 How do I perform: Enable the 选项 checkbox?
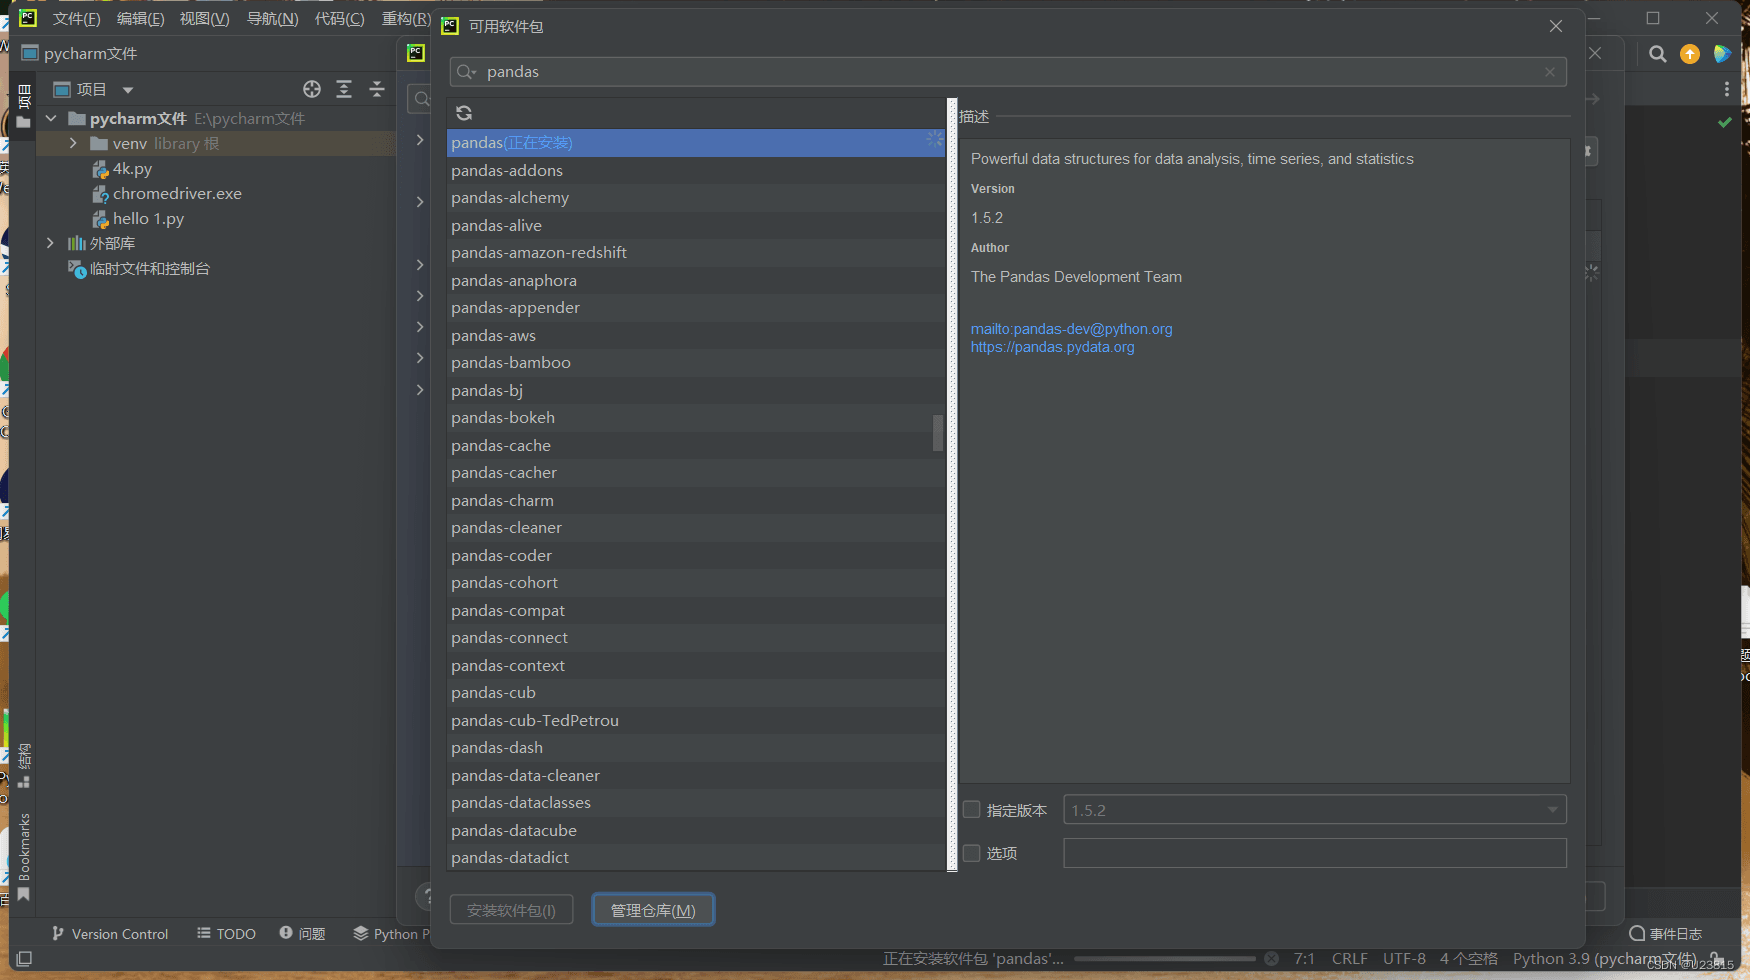tap(971, 853)
